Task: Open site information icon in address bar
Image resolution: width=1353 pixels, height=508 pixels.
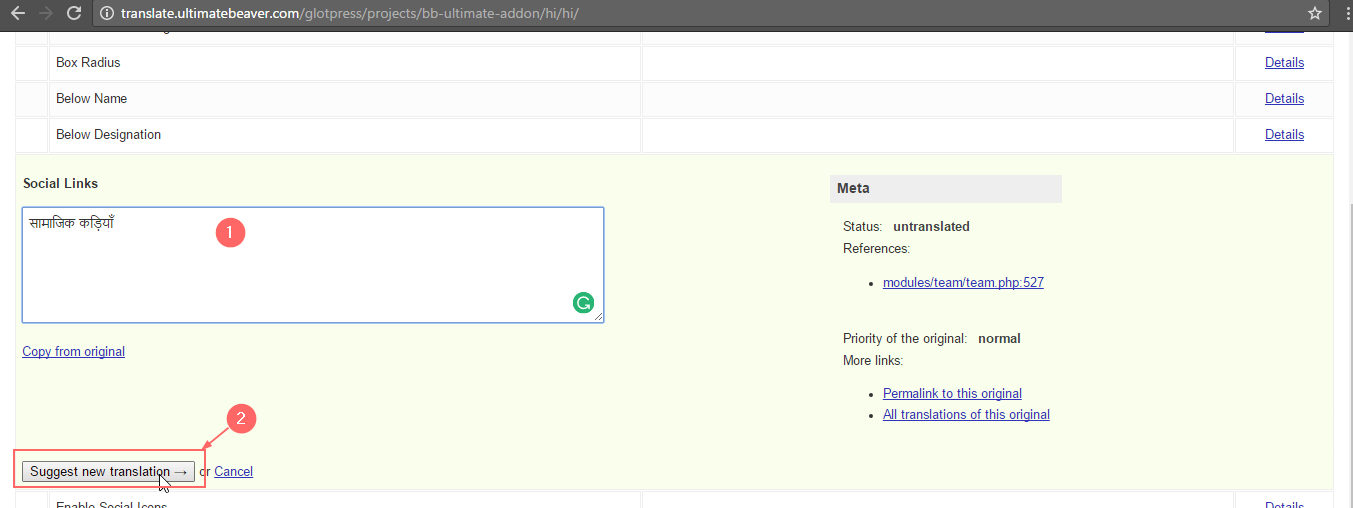Action: (107, 14)
